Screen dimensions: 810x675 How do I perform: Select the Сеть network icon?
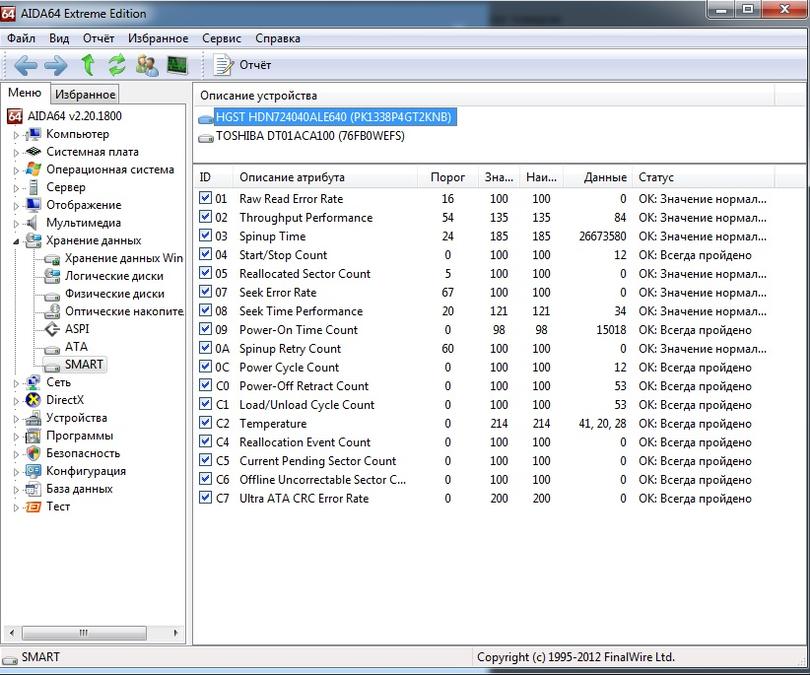(x=34, y=382)
